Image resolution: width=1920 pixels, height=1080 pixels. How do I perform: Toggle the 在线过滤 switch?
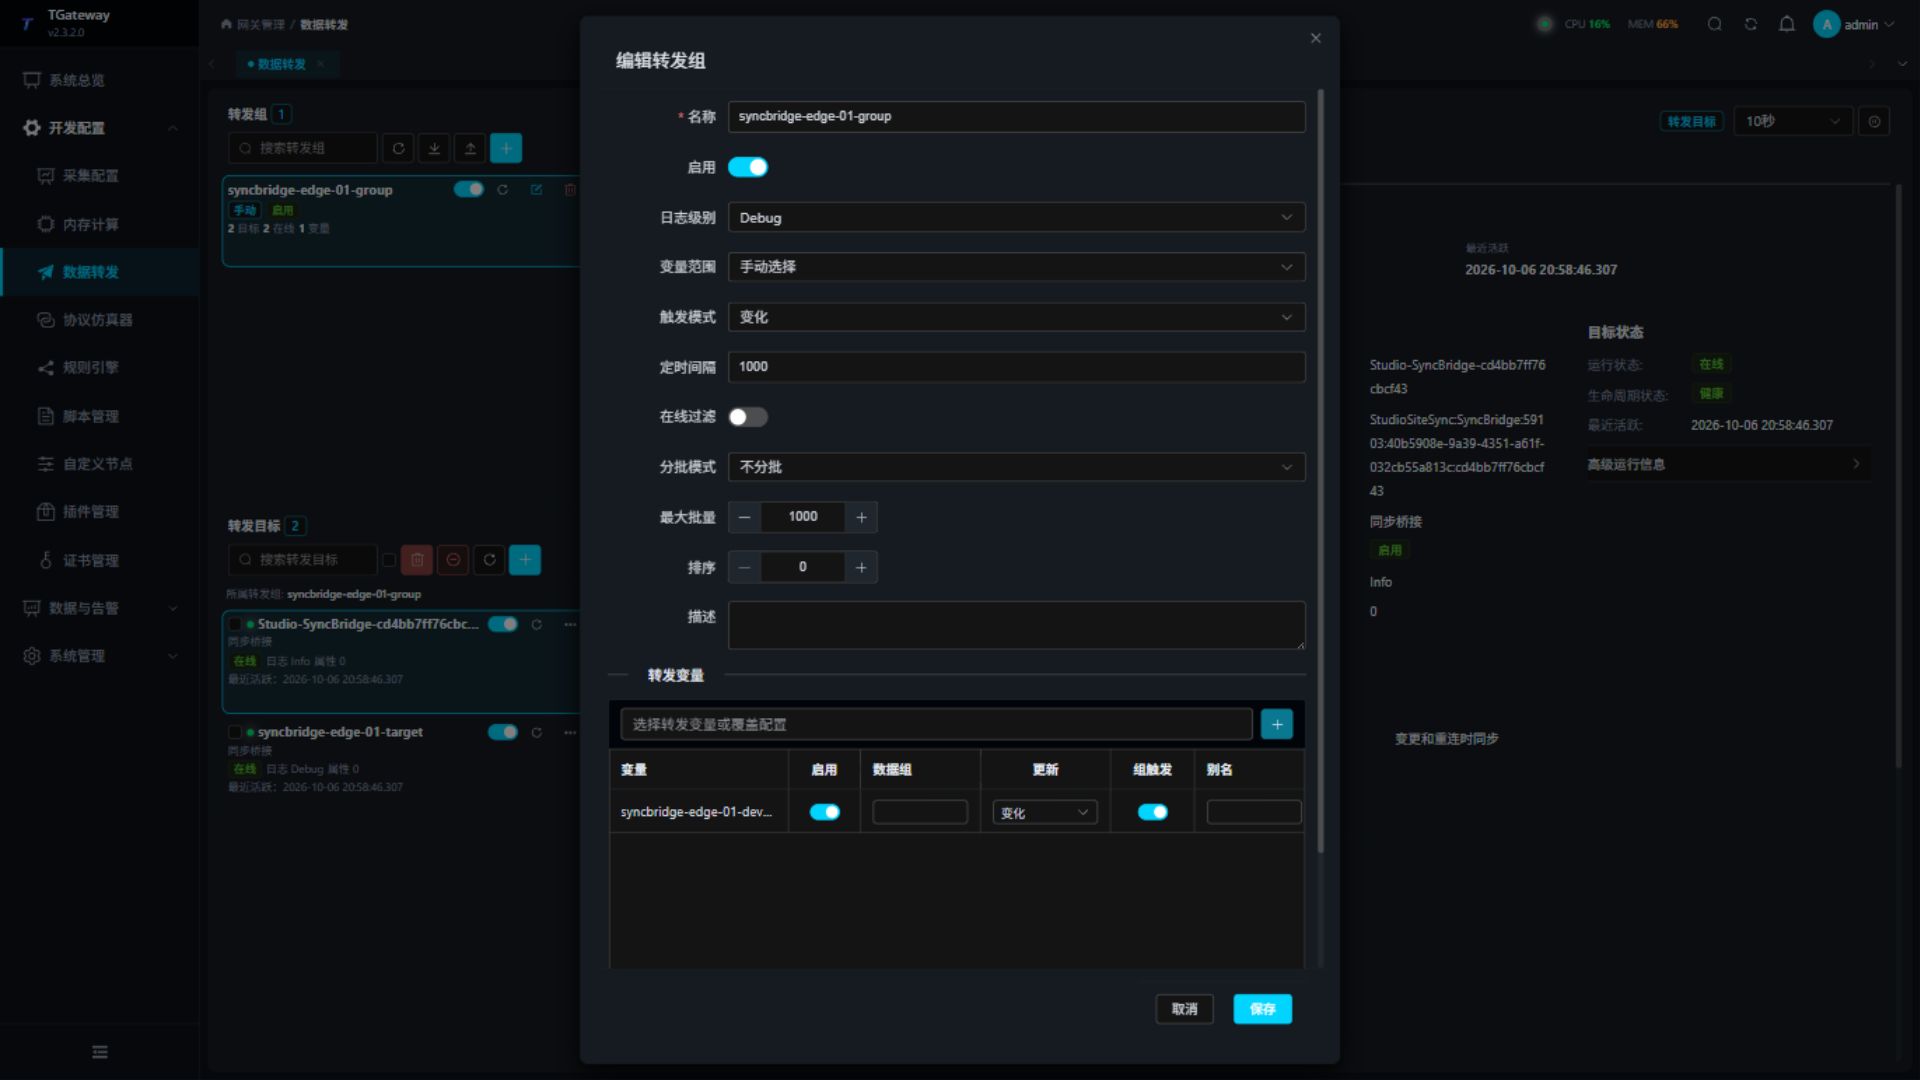[748, 417]
